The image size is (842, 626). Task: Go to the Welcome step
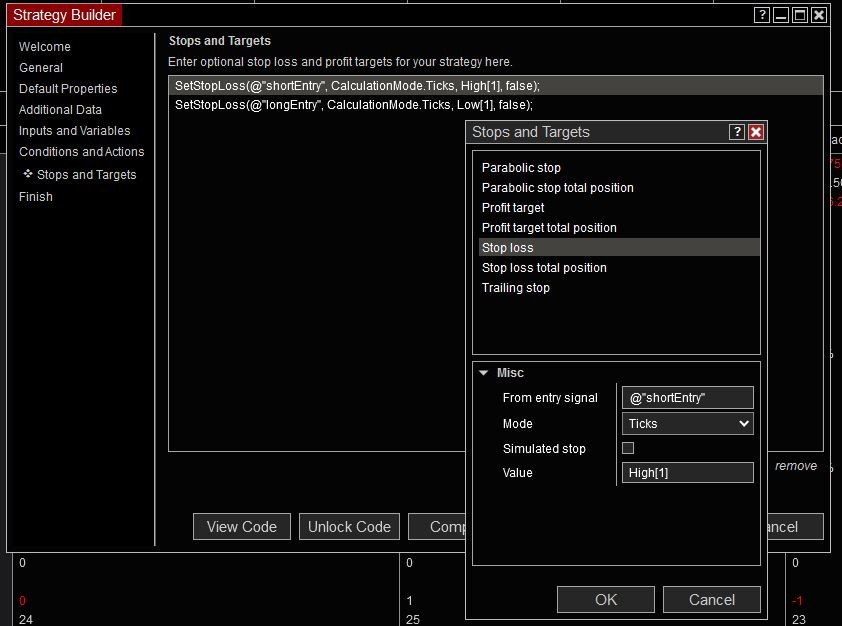(45, 47)
